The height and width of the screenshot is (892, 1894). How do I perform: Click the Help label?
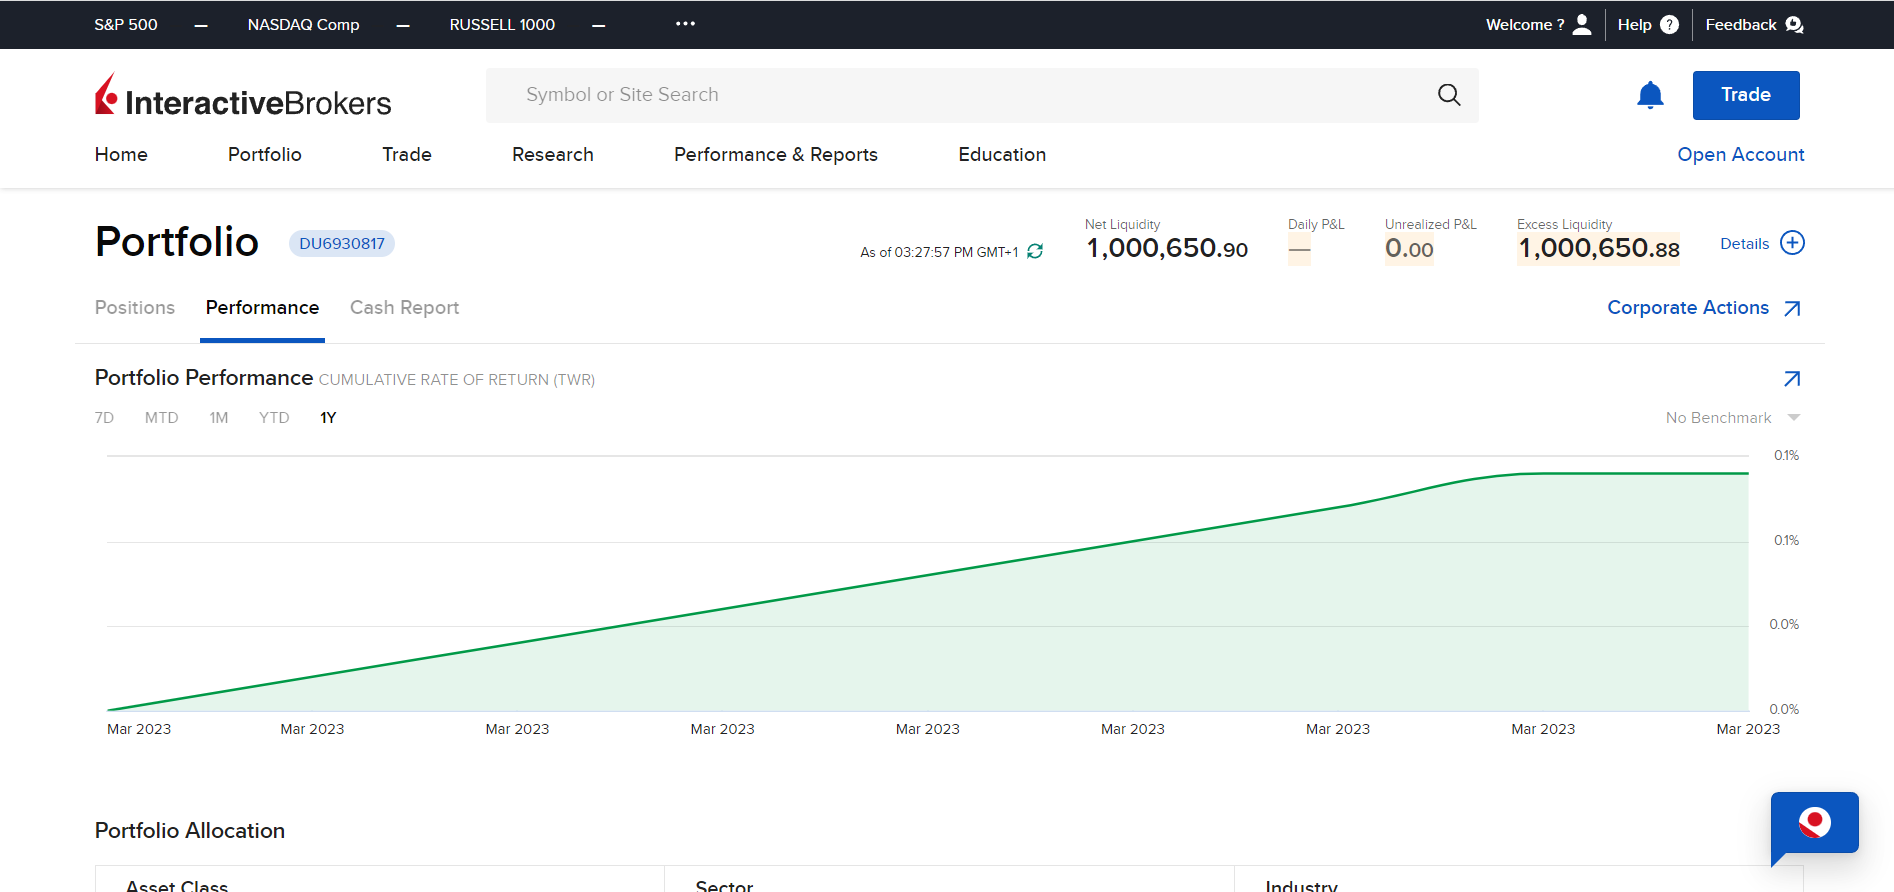[1635, 24]
